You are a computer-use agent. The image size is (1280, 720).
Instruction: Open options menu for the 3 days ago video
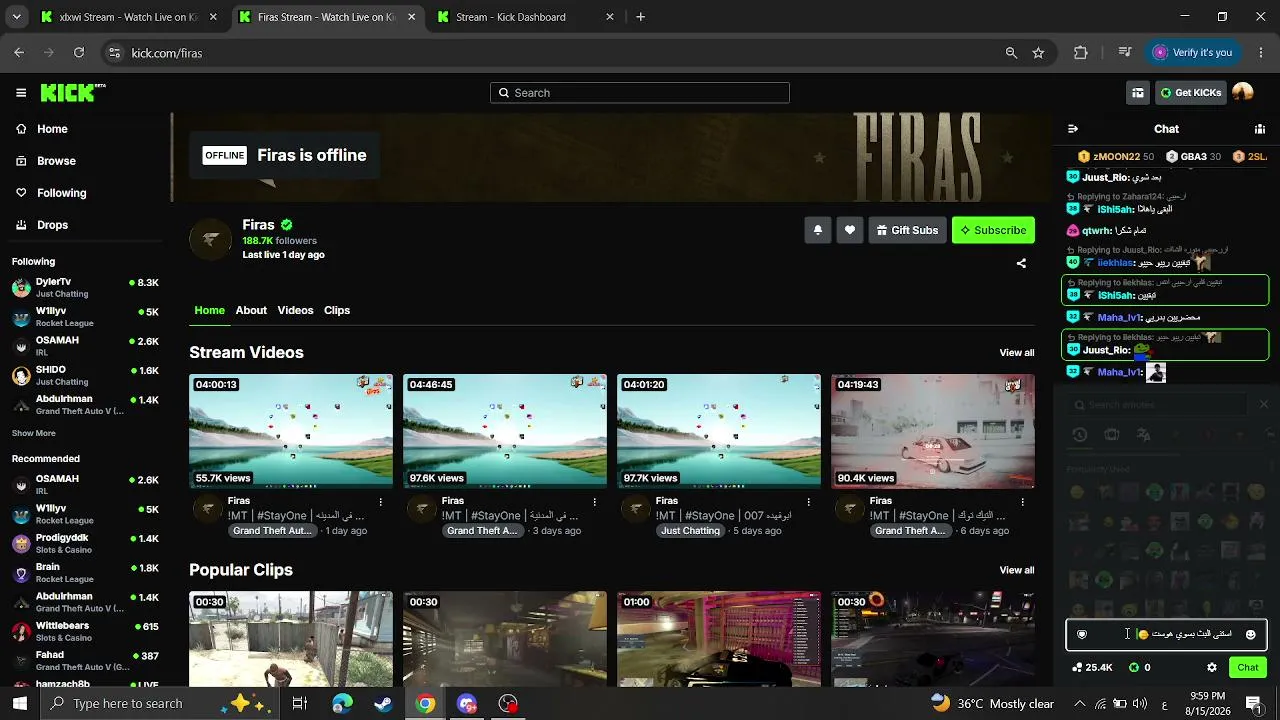pyautogui.click(x=594, y=502)
